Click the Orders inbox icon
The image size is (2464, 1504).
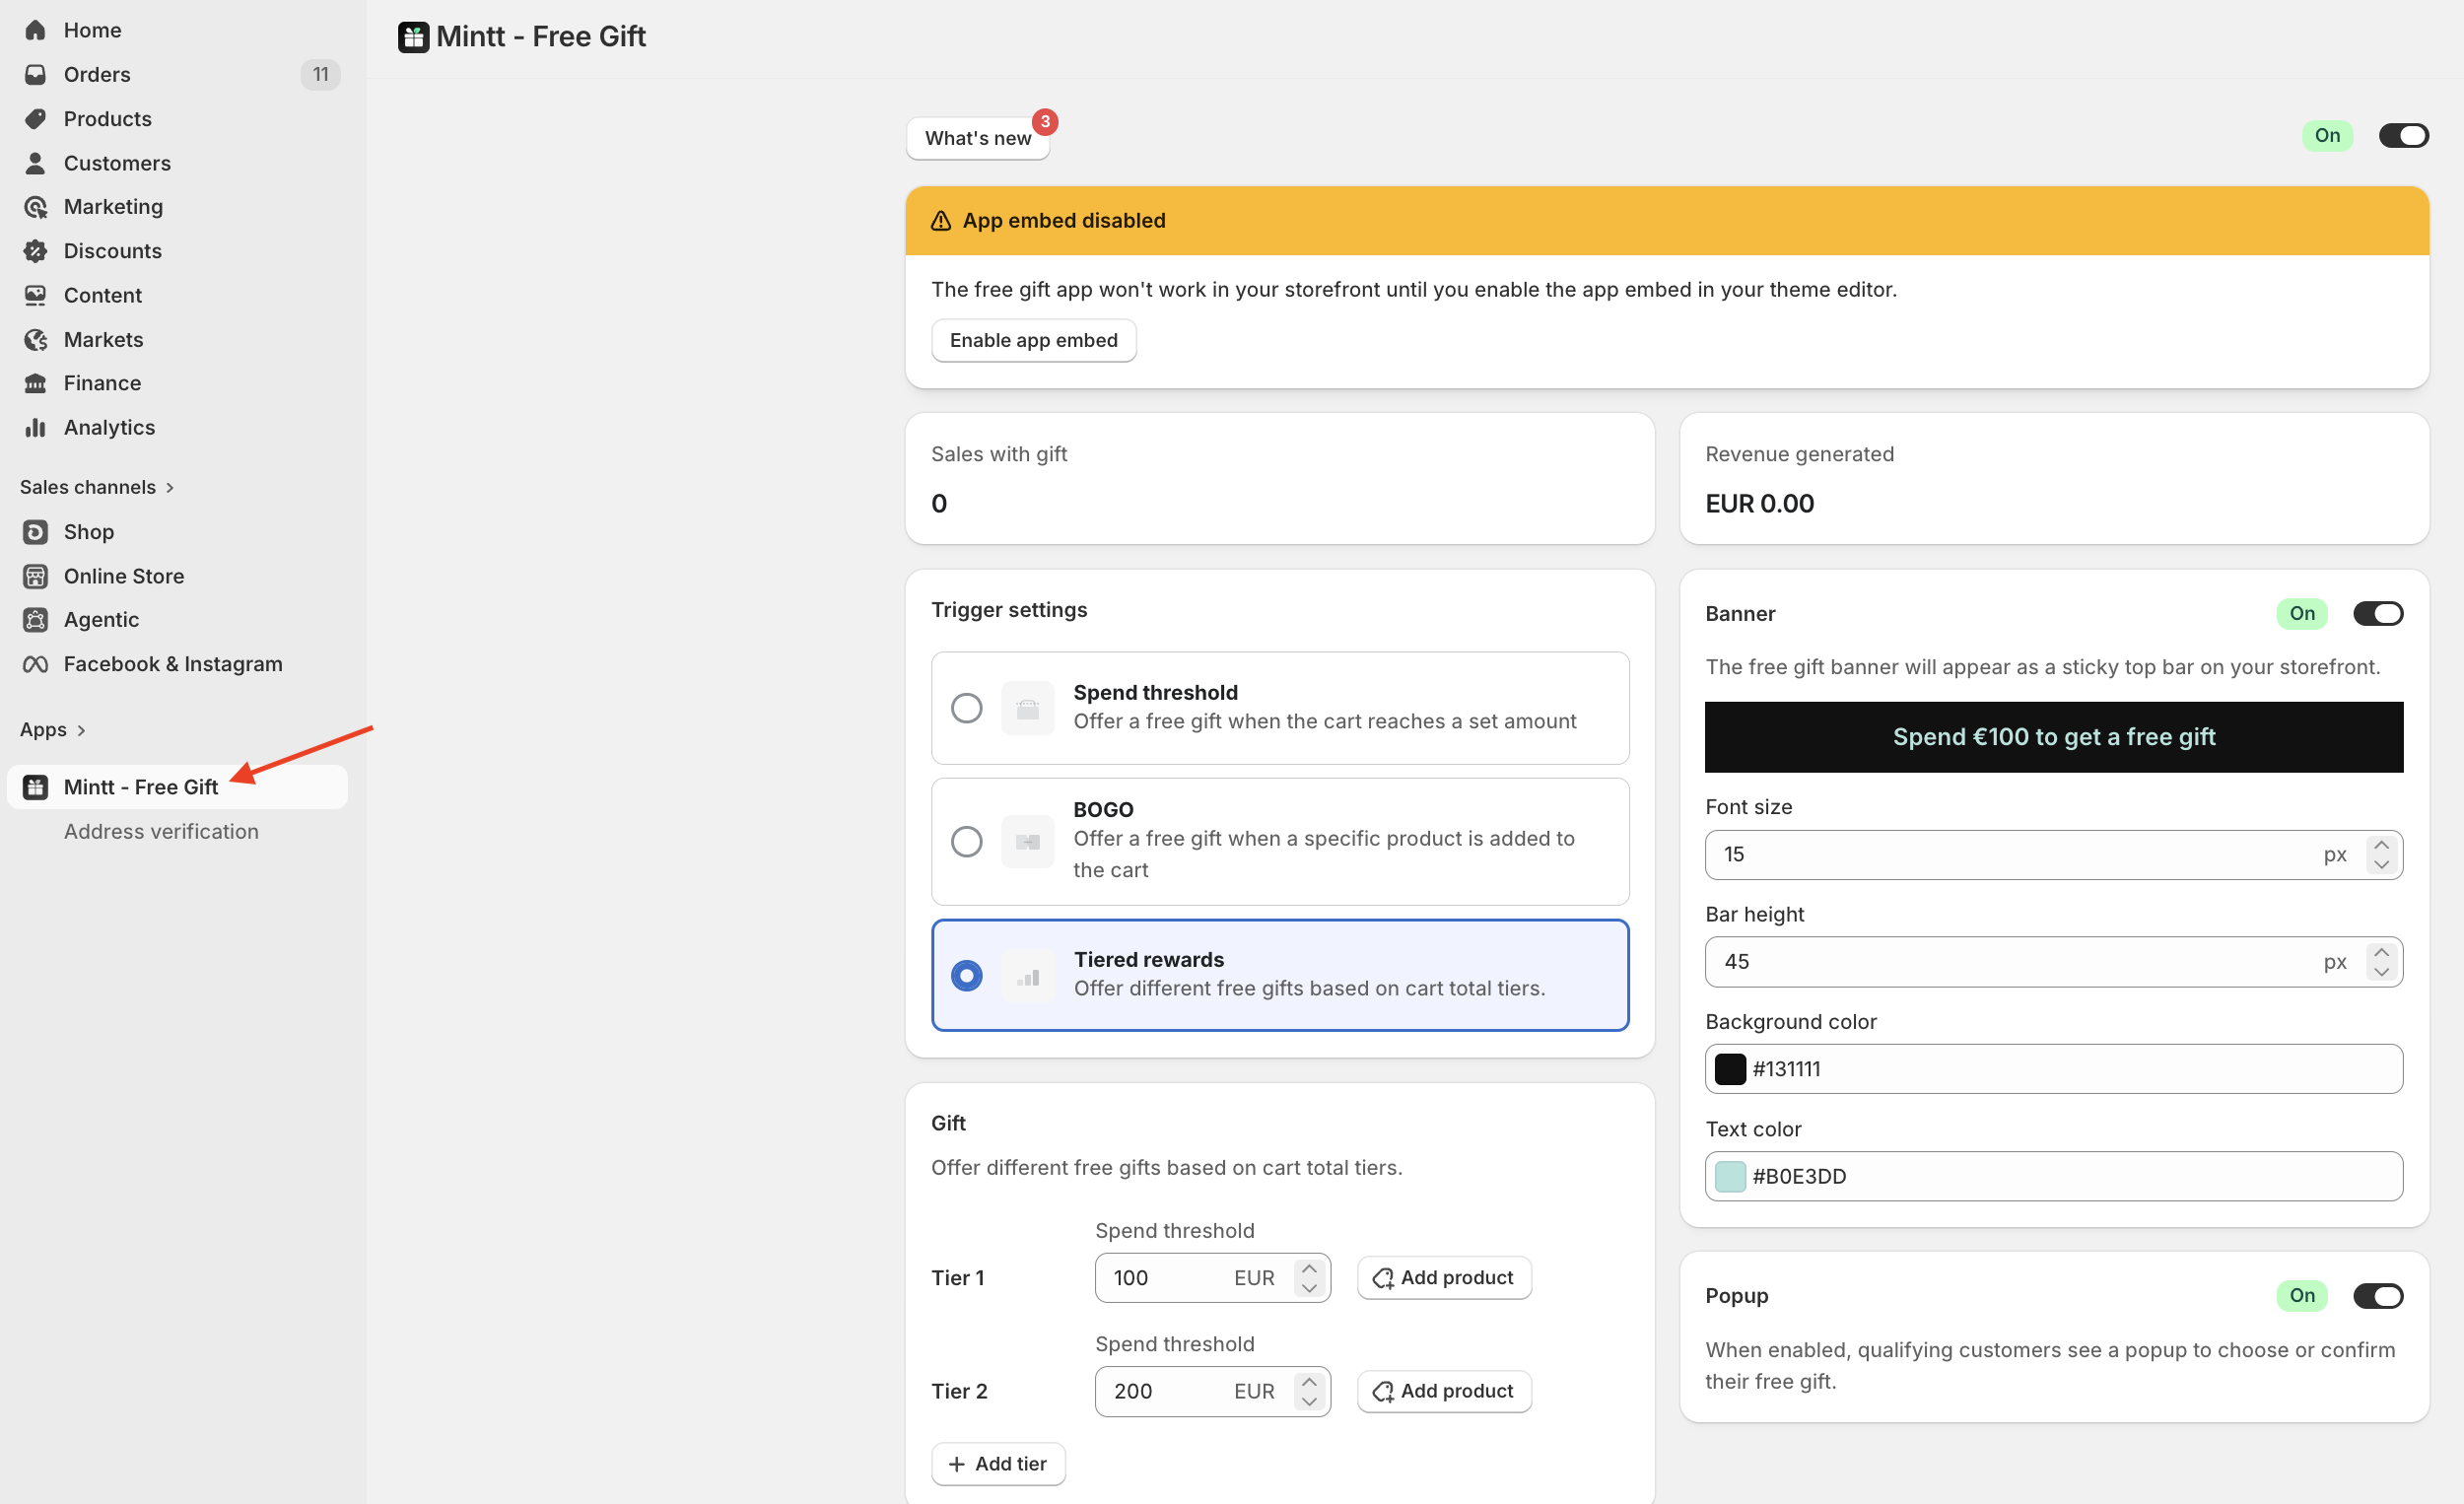coord(35,74)
